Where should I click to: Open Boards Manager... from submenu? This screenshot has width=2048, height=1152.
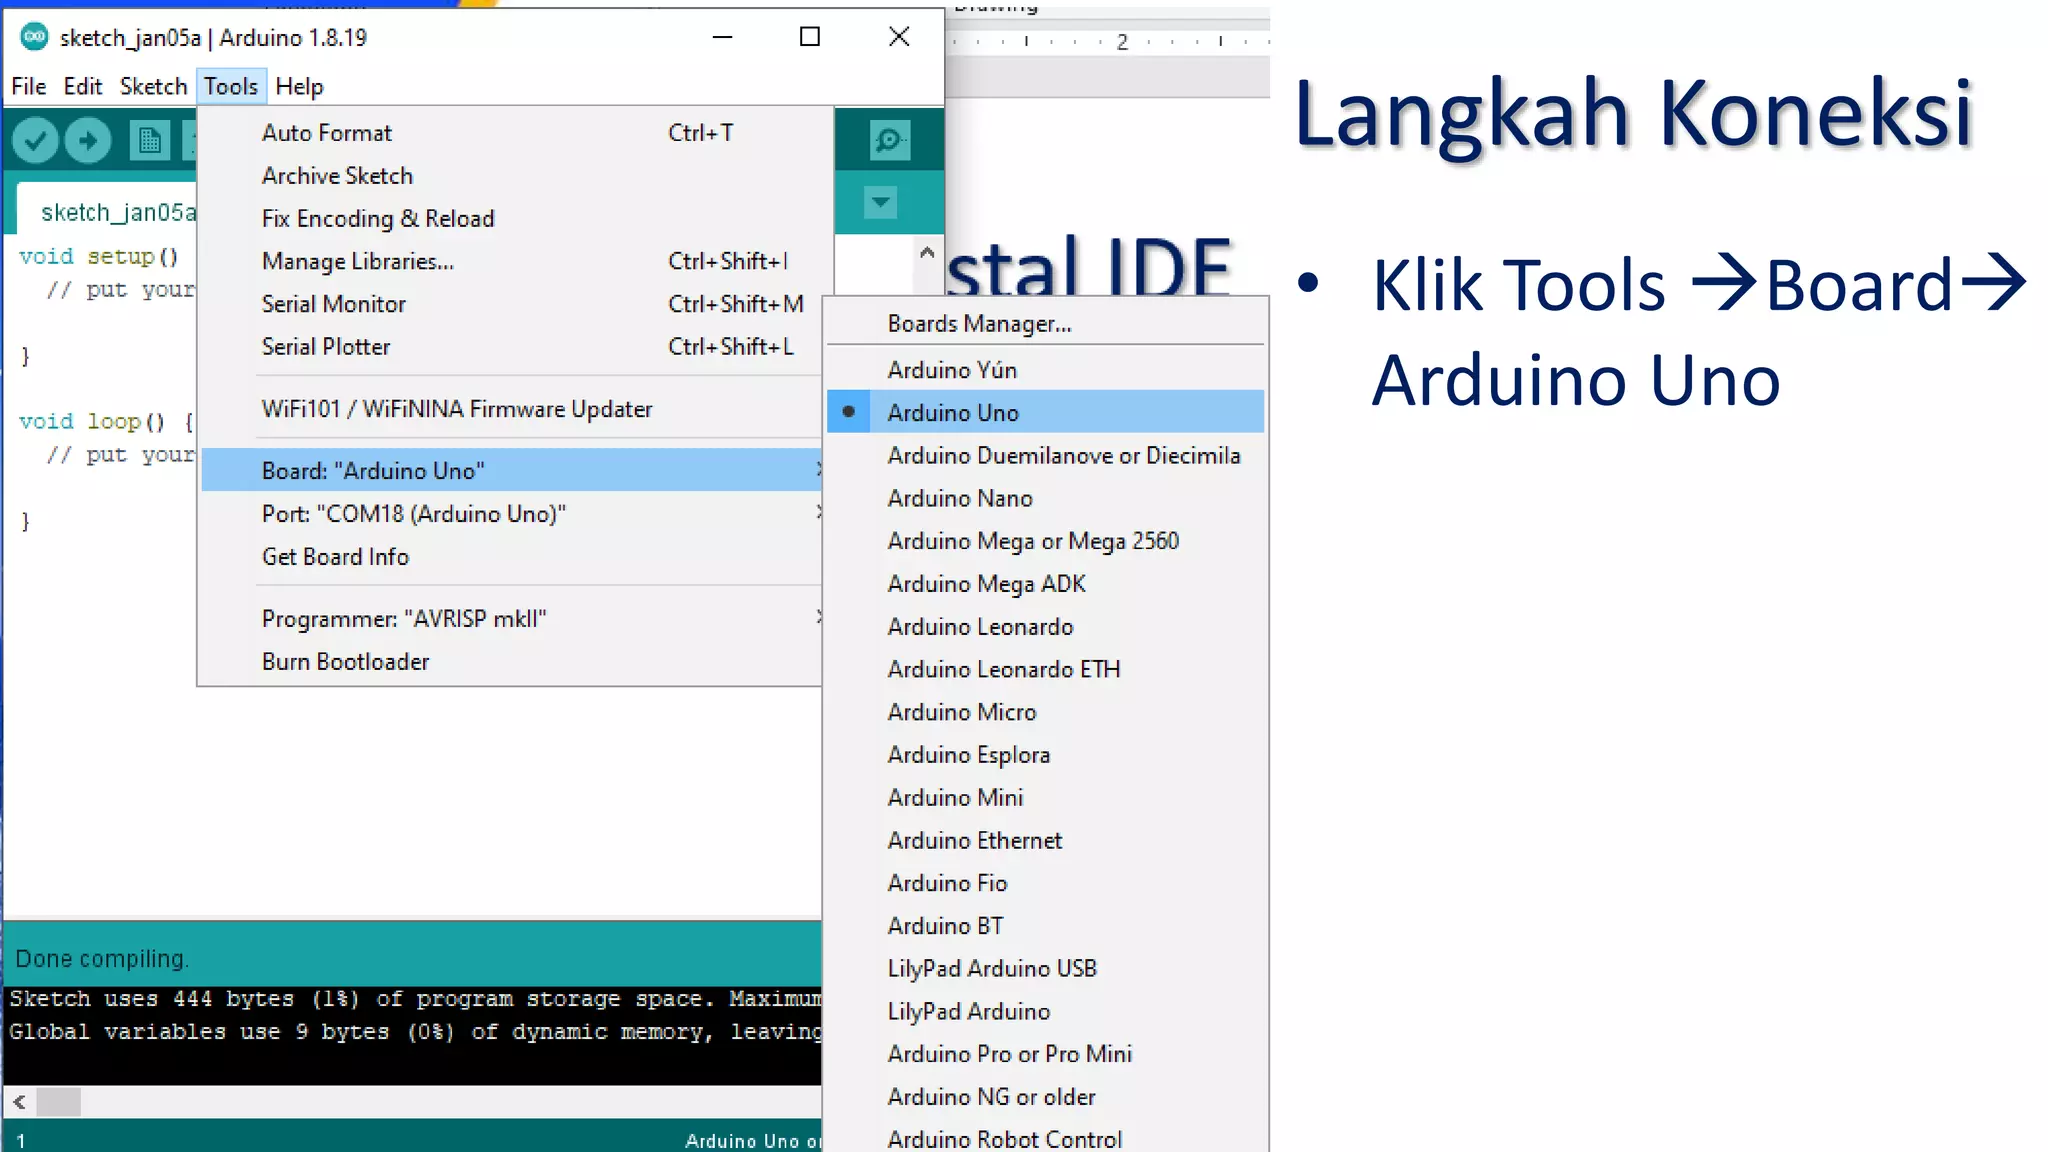pos(1046,324)
